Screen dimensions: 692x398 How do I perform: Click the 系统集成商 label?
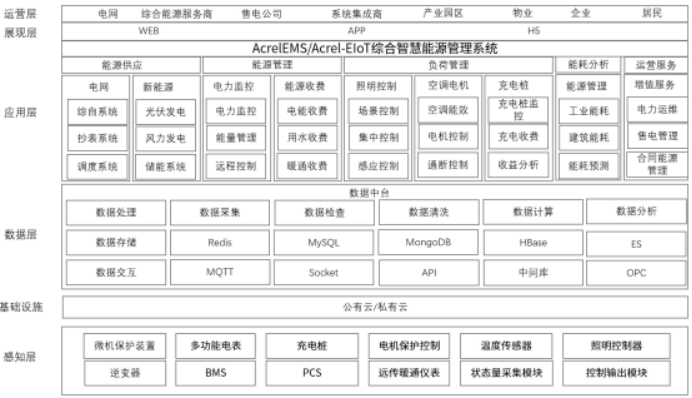tap(357, 14)
